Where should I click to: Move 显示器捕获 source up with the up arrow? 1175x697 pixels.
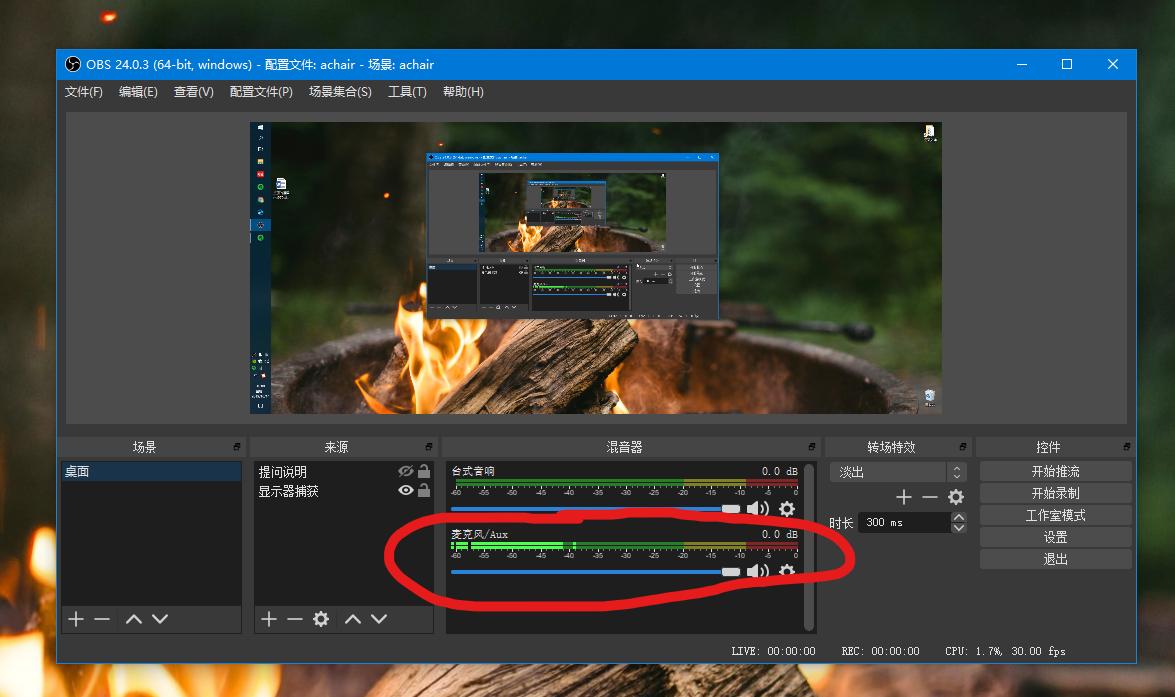coord(352,619)
